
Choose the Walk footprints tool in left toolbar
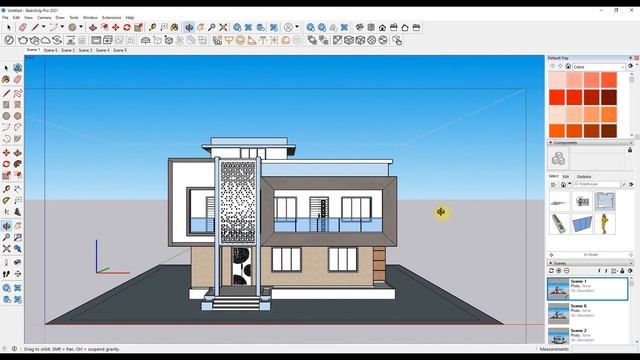7,274
